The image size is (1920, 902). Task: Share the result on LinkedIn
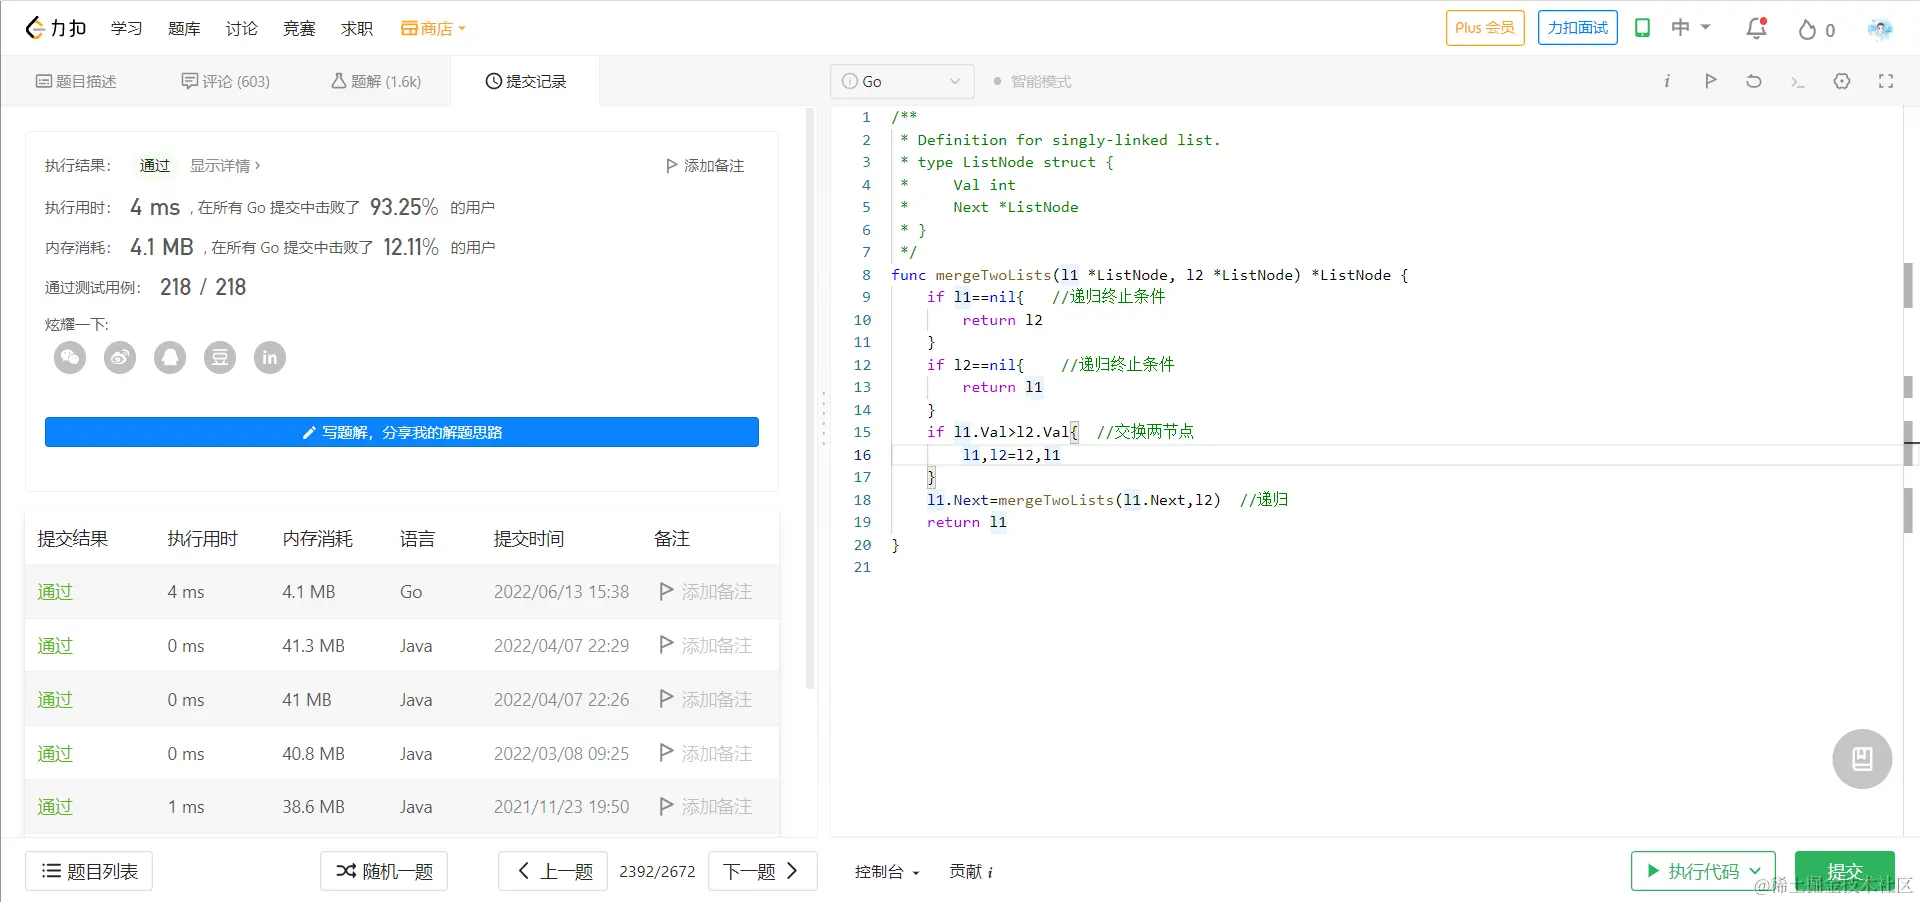(270, 357)
